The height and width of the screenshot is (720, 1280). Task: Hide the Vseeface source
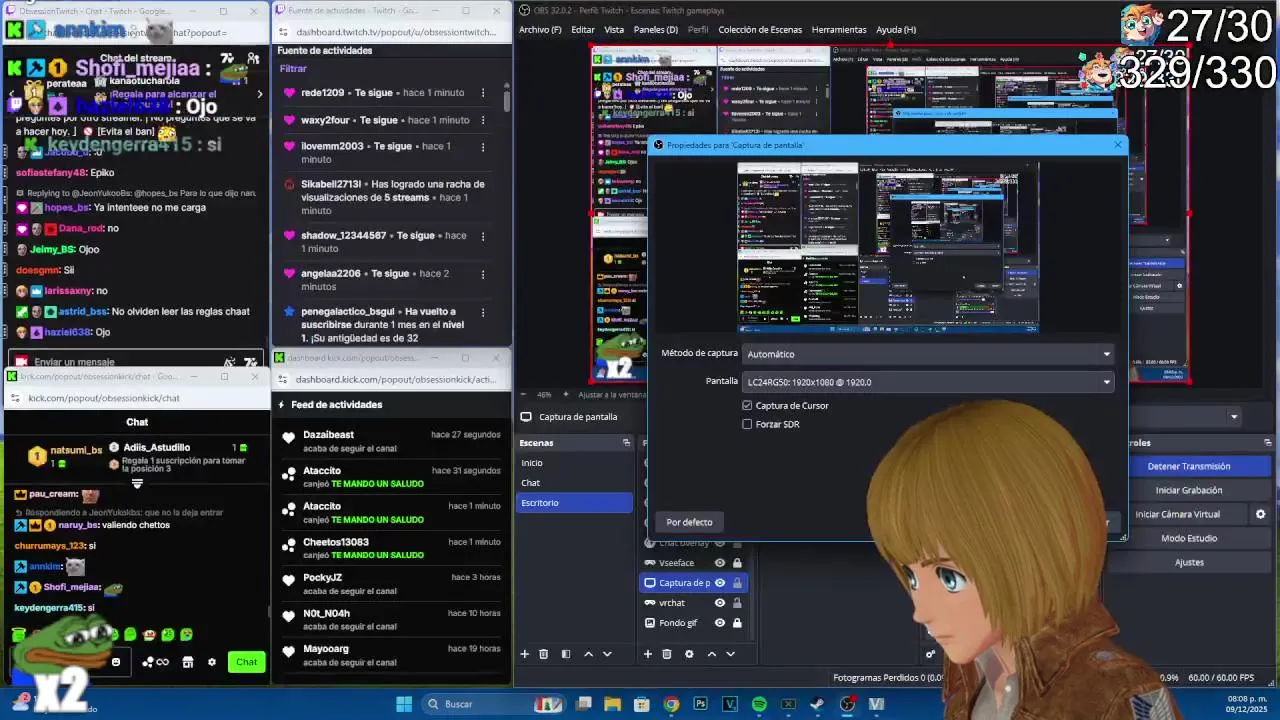[x=719, y=563]
